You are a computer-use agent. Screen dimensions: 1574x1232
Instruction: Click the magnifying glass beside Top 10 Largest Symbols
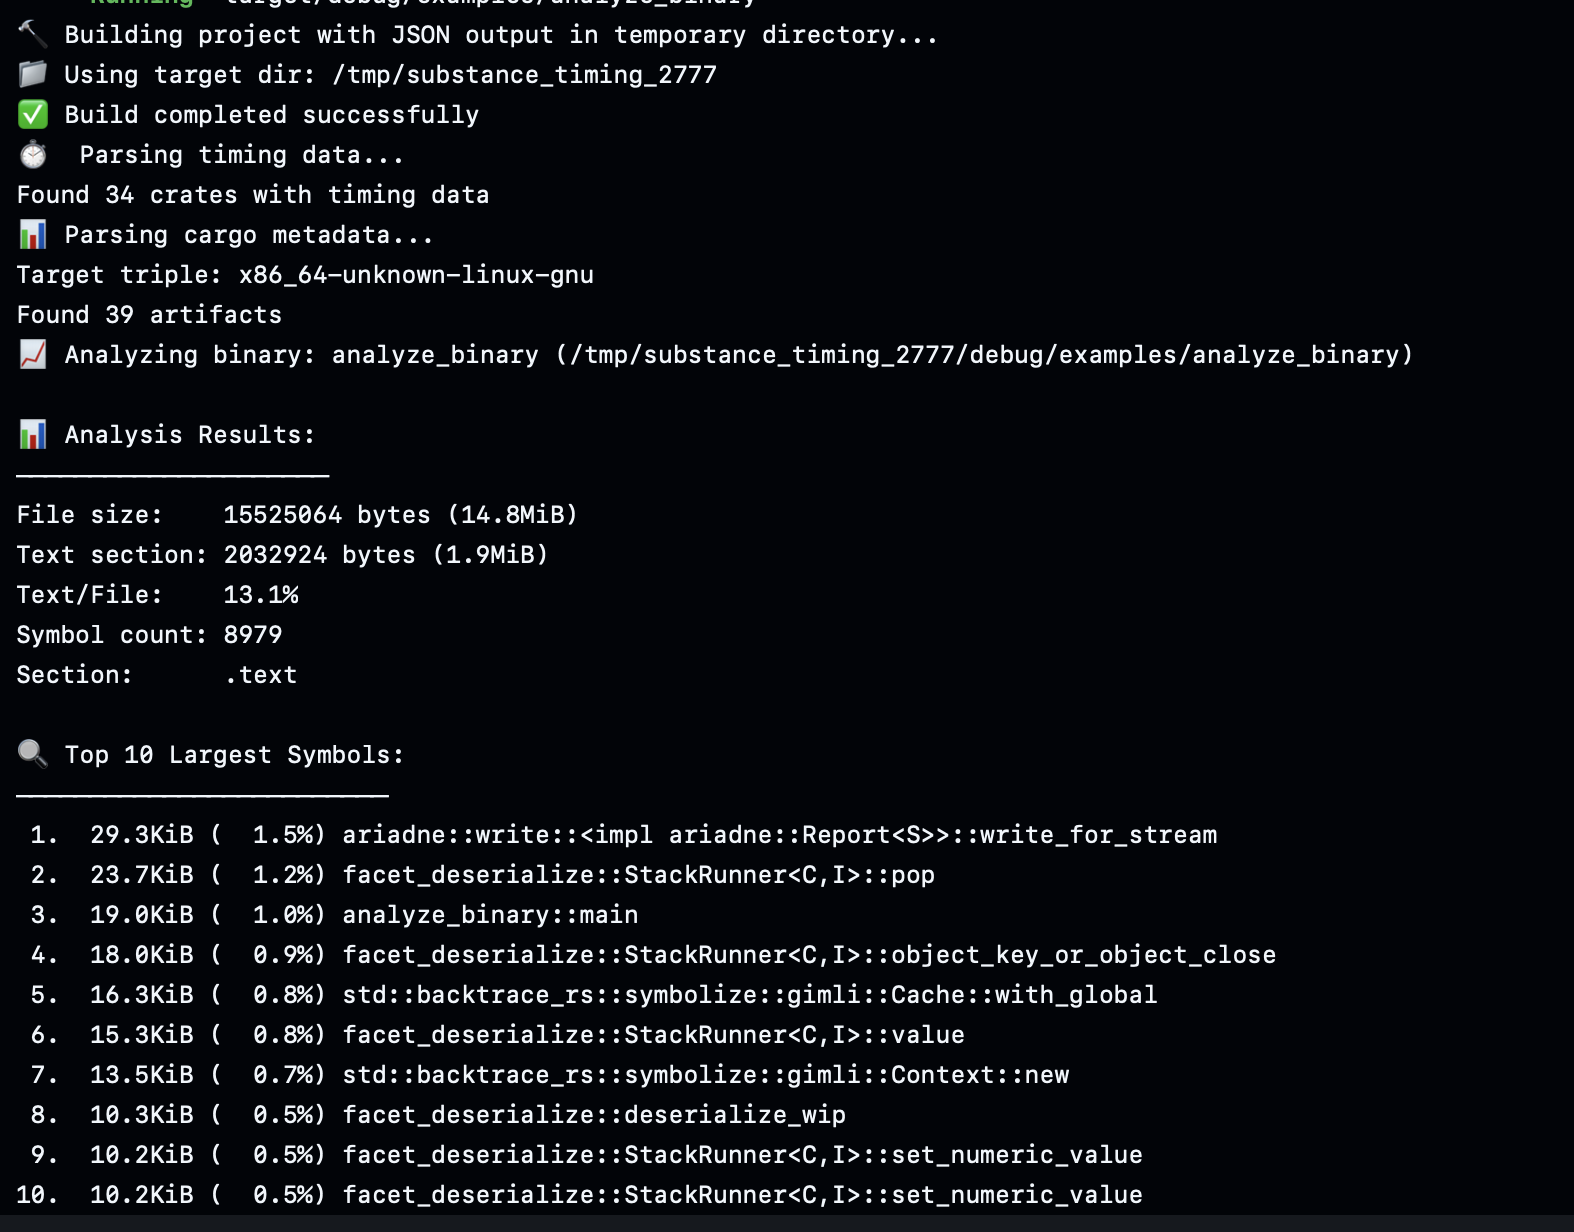[x=32, y=754]
